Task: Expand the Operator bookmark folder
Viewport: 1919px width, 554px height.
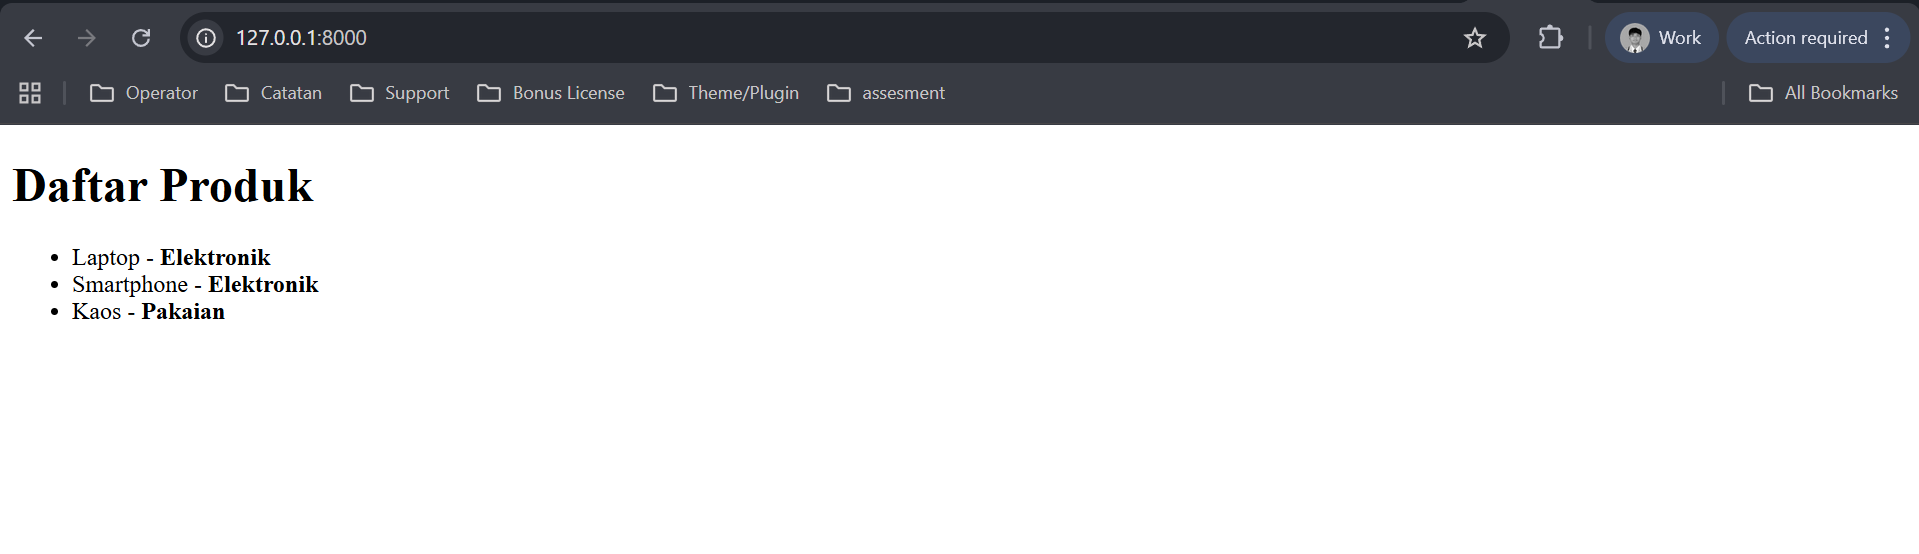Action: coord(144,93)
